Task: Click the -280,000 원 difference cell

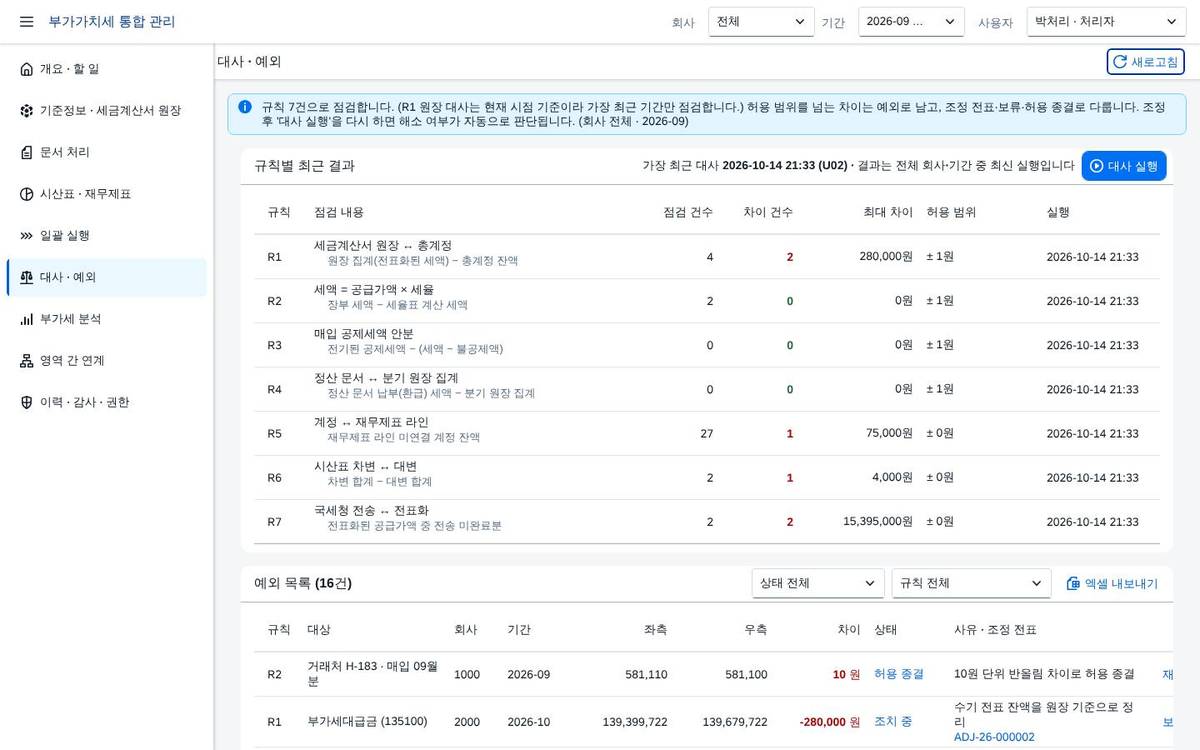Action: [829, 722]
